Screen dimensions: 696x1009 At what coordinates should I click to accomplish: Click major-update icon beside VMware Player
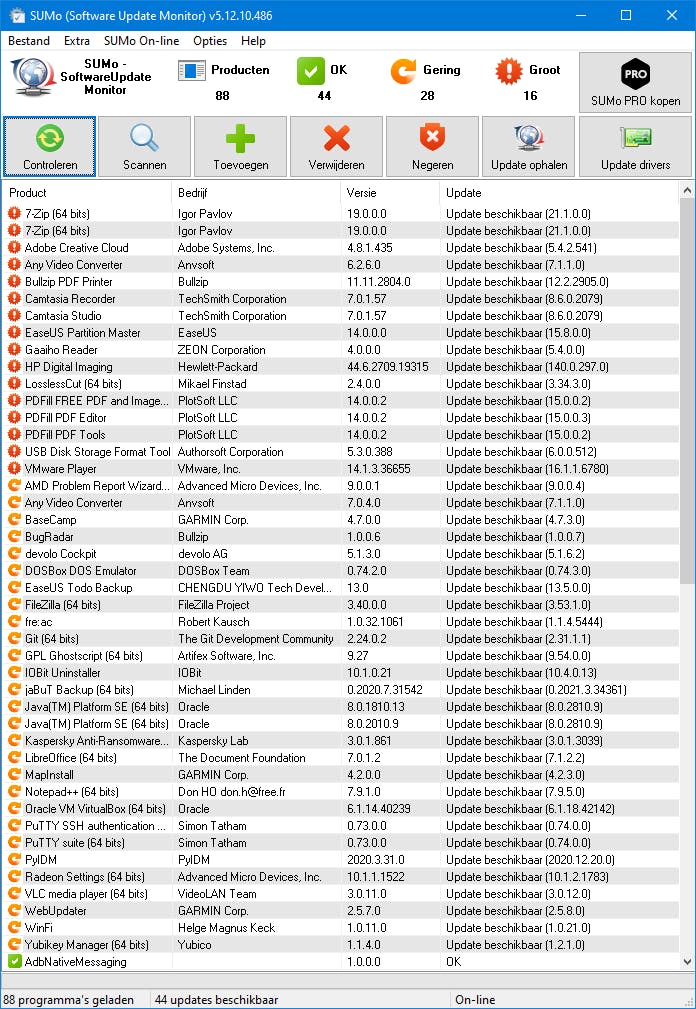[14, 468]
